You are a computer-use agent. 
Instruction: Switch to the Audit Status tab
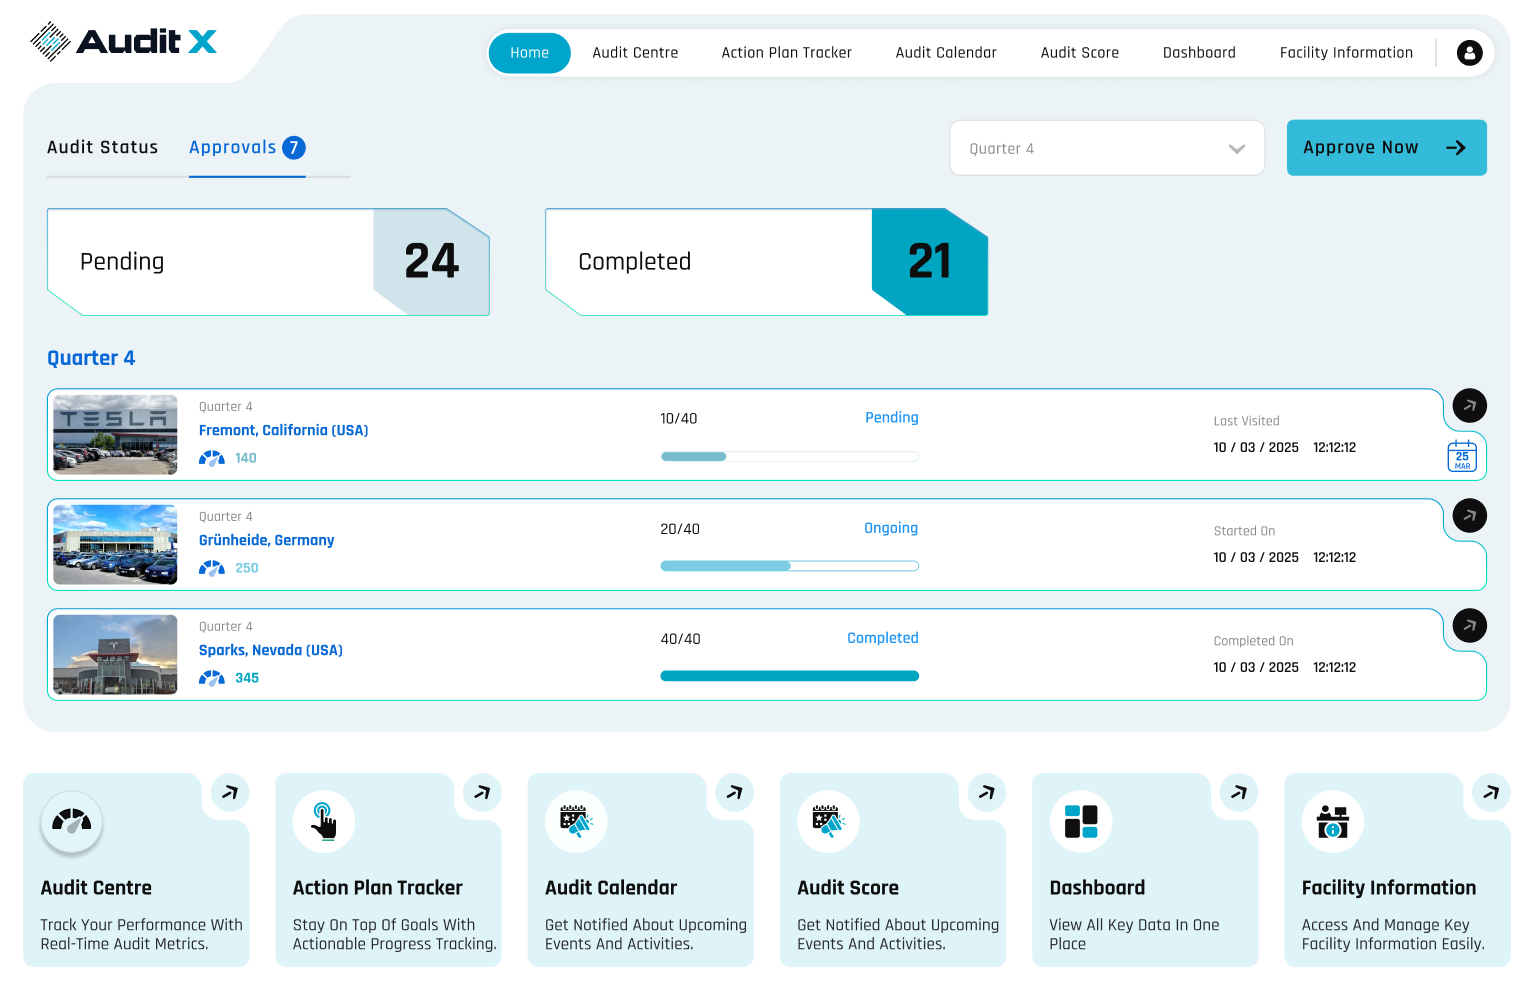102,148
